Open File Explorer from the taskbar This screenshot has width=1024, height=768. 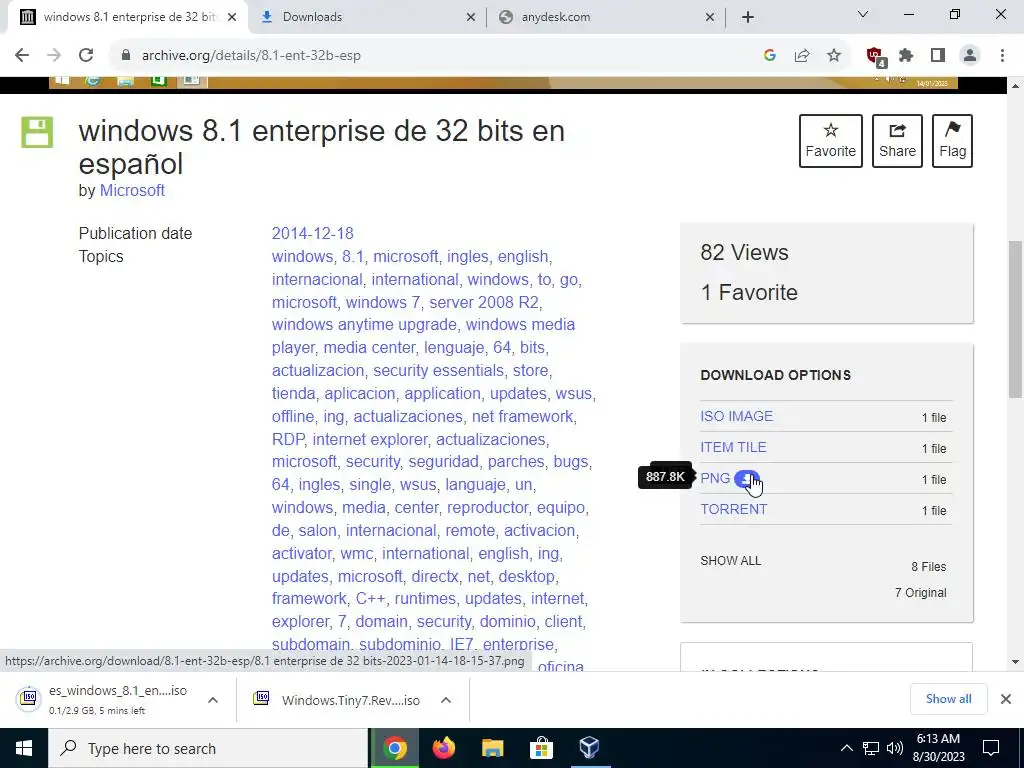(492, 748)
